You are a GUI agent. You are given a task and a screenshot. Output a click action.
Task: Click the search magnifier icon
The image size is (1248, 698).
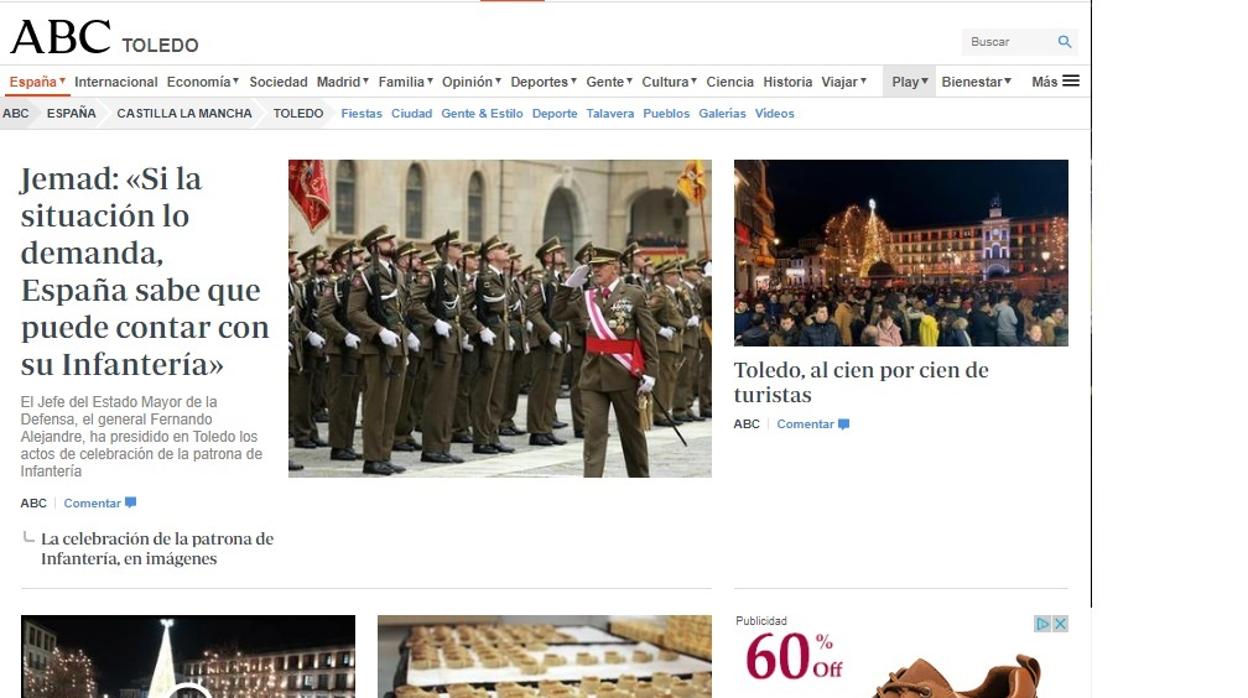coord(1064,42)
